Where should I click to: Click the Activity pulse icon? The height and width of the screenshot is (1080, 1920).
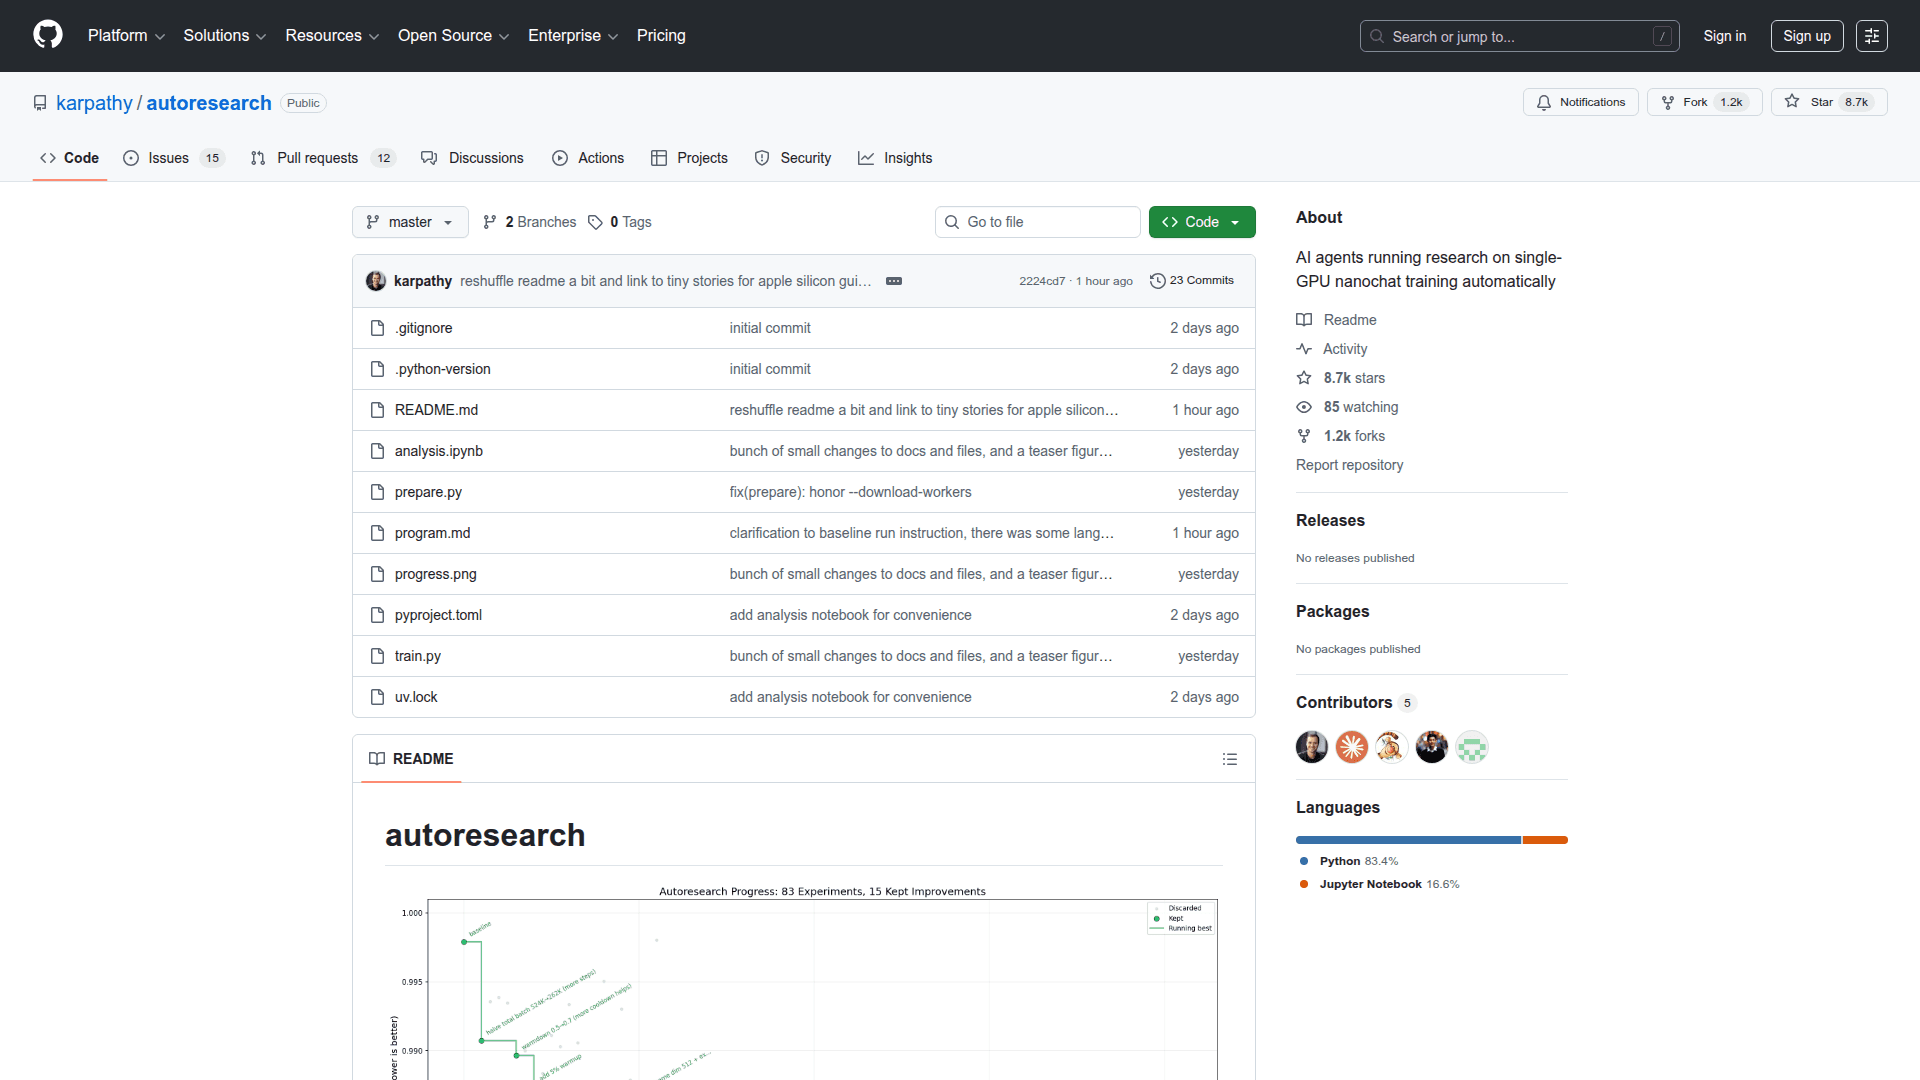tap(1304, 348)
